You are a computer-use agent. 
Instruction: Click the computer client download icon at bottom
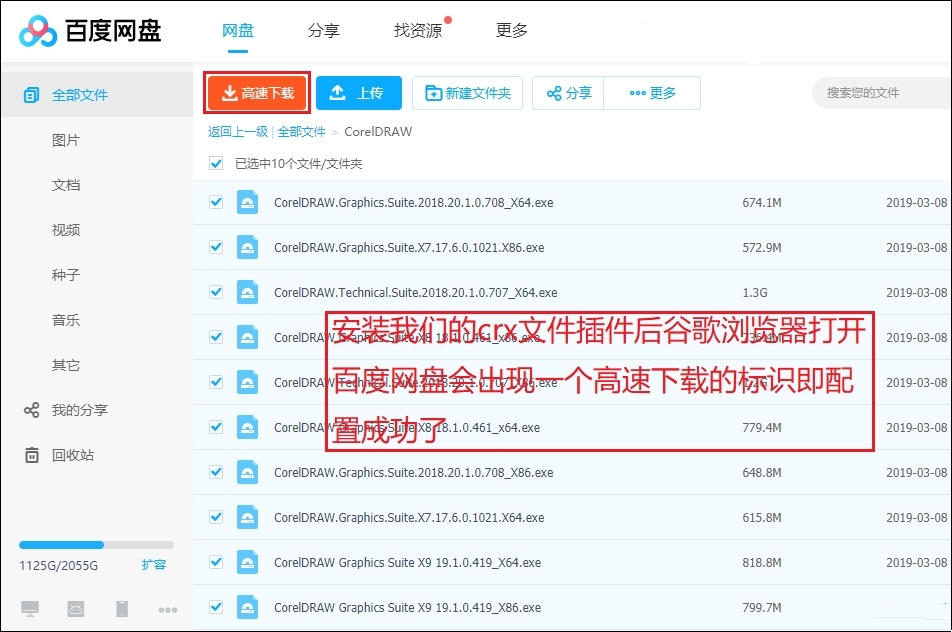(x=30, y=607)
